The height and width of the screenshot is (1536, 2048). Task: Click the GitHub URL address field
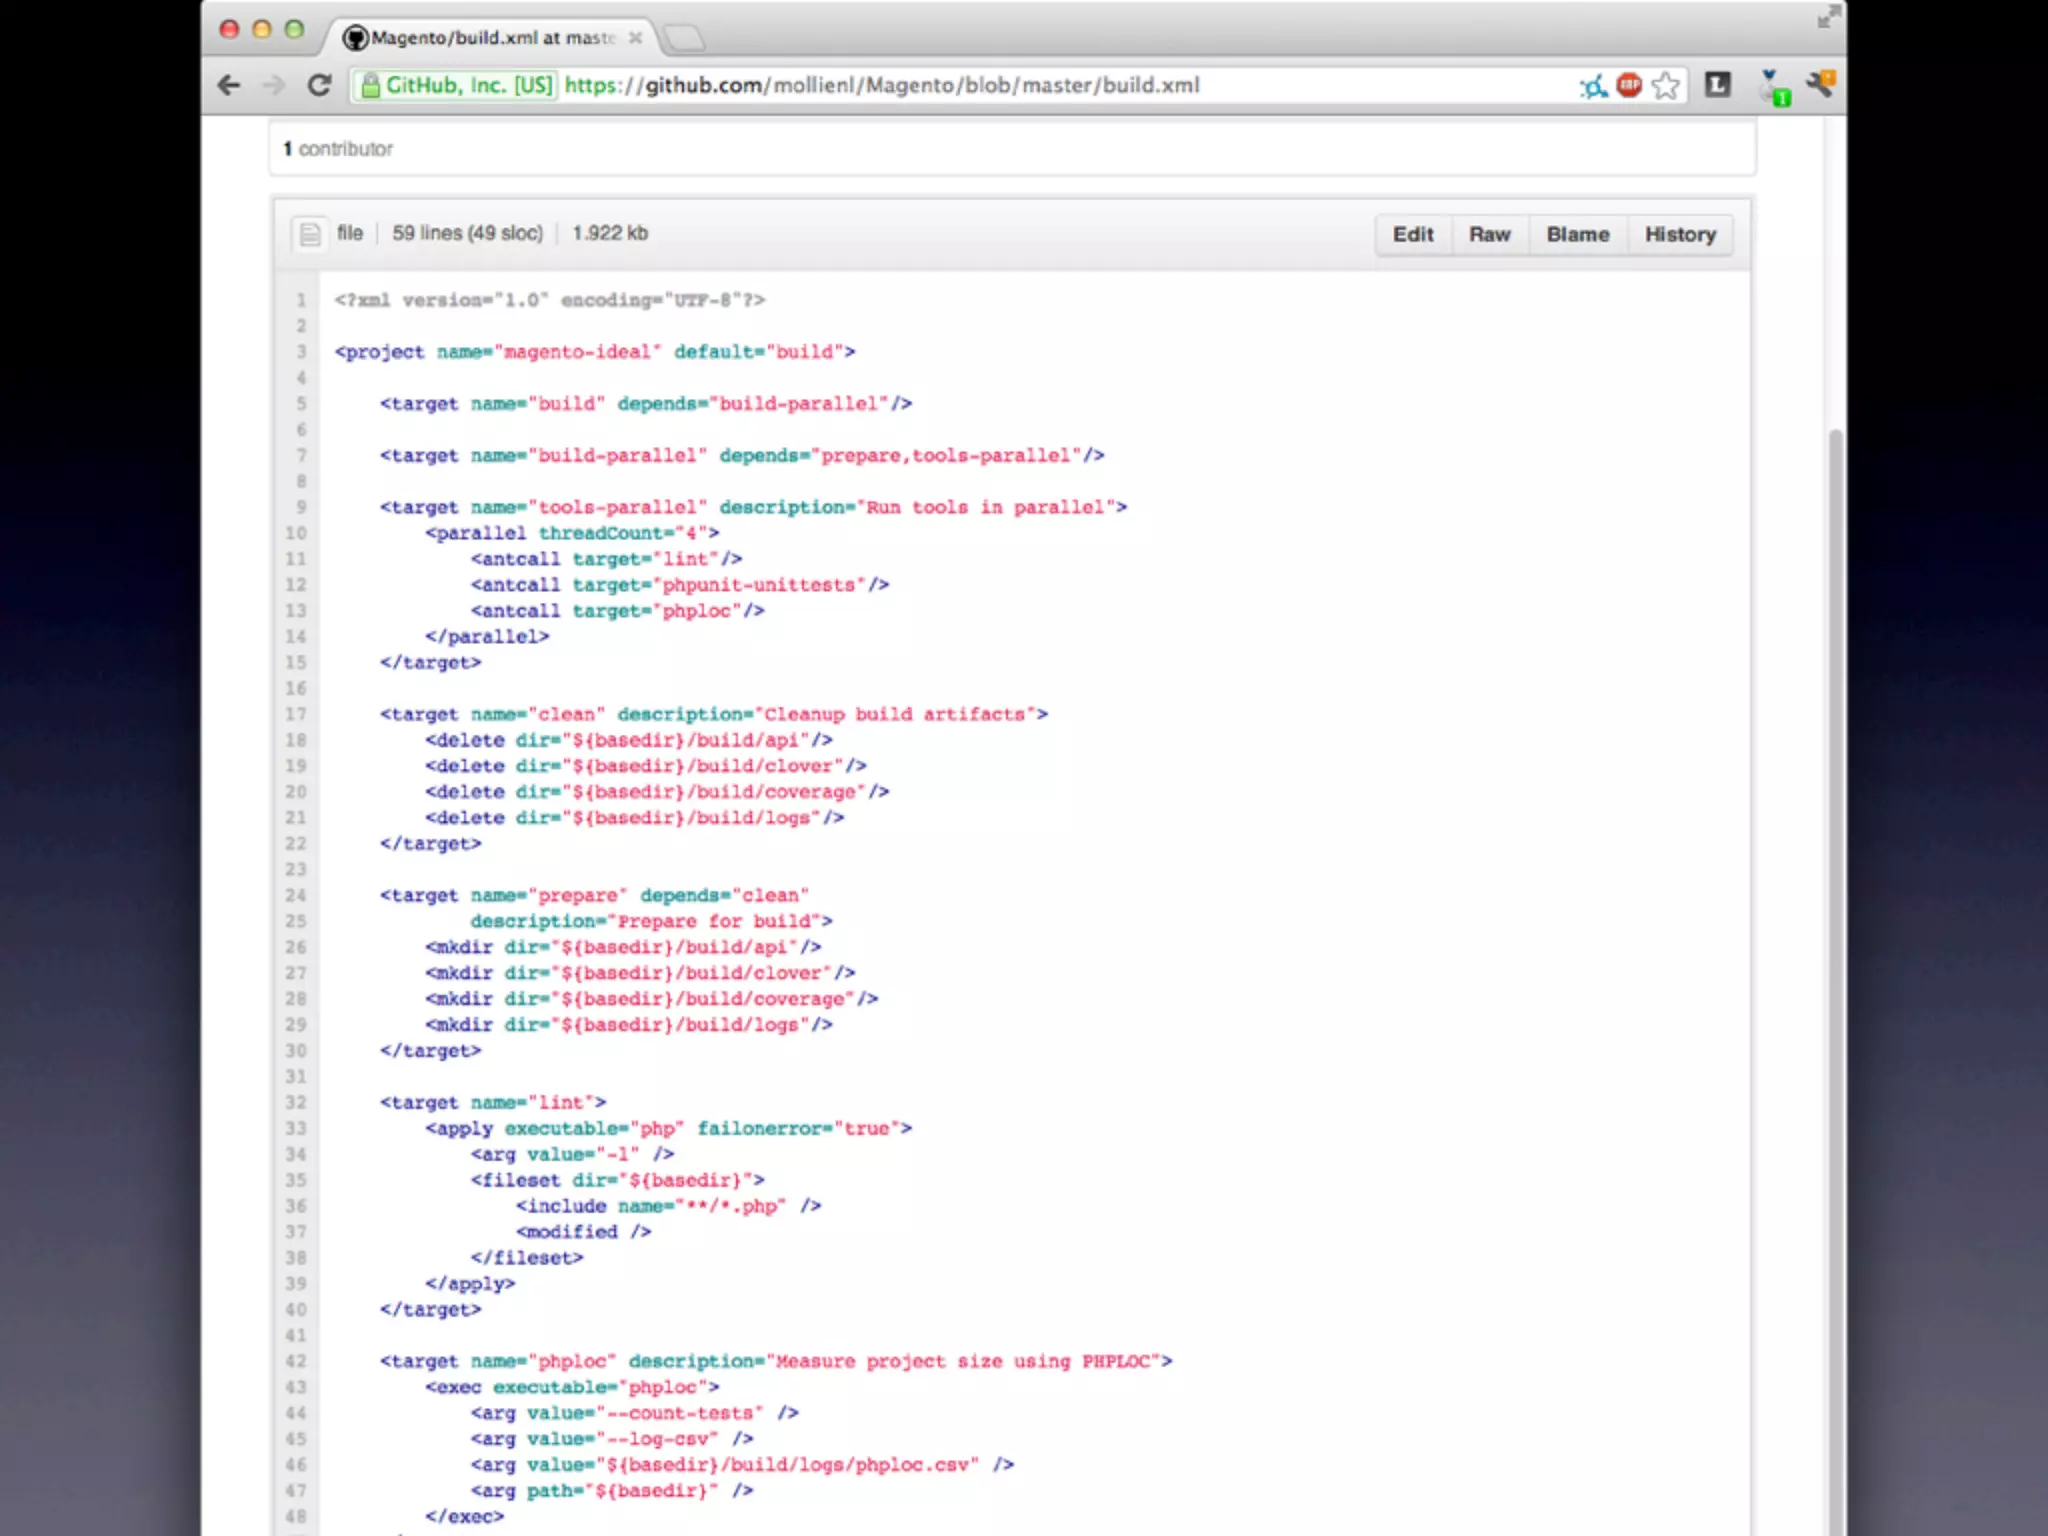click(x=880, y=86)
